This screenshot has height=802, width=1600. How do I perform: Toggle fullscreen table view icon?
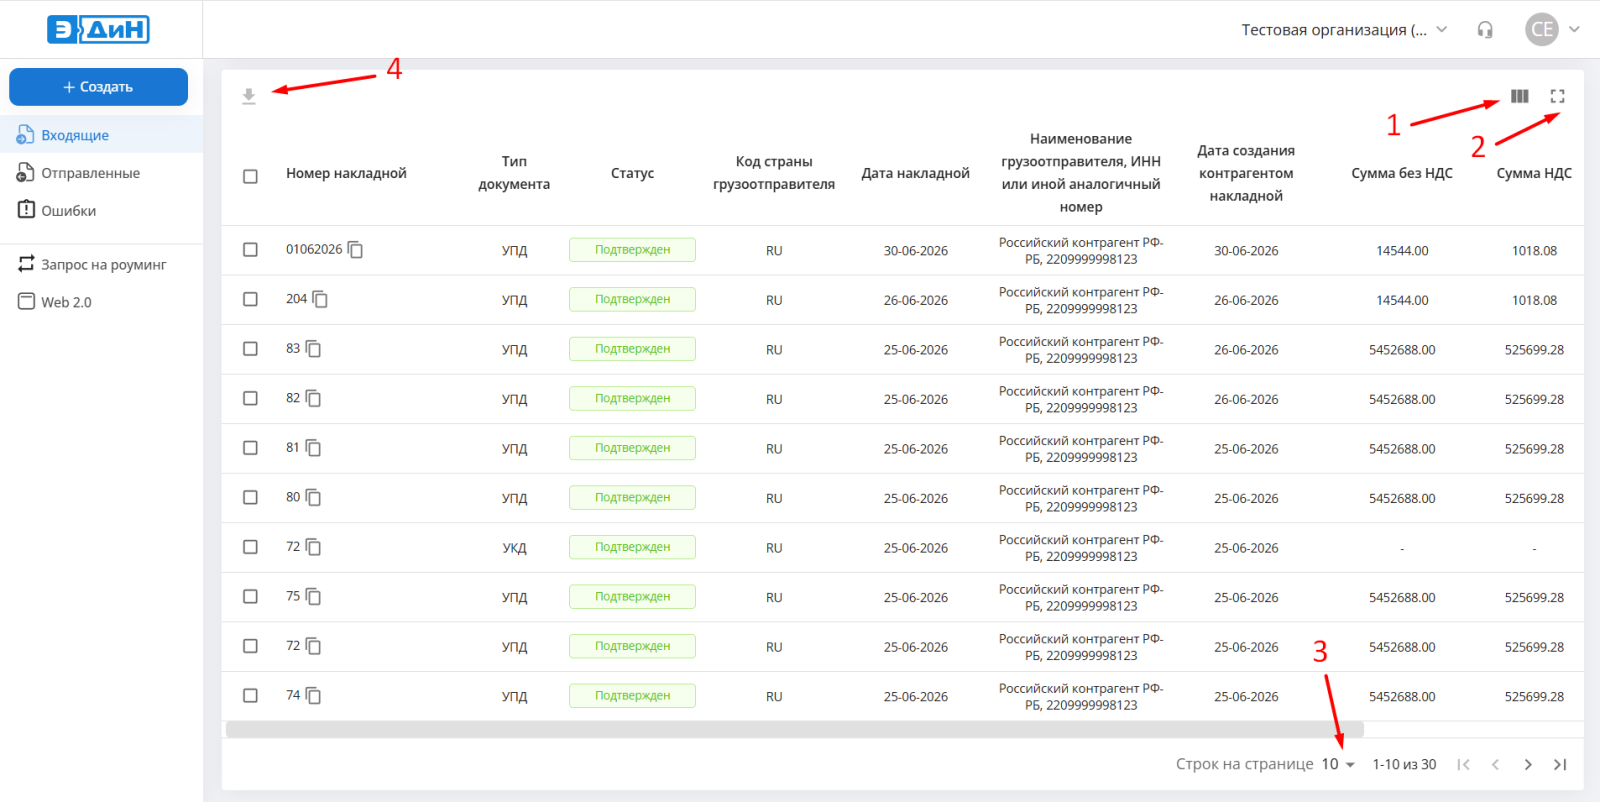coord(1557,96)
